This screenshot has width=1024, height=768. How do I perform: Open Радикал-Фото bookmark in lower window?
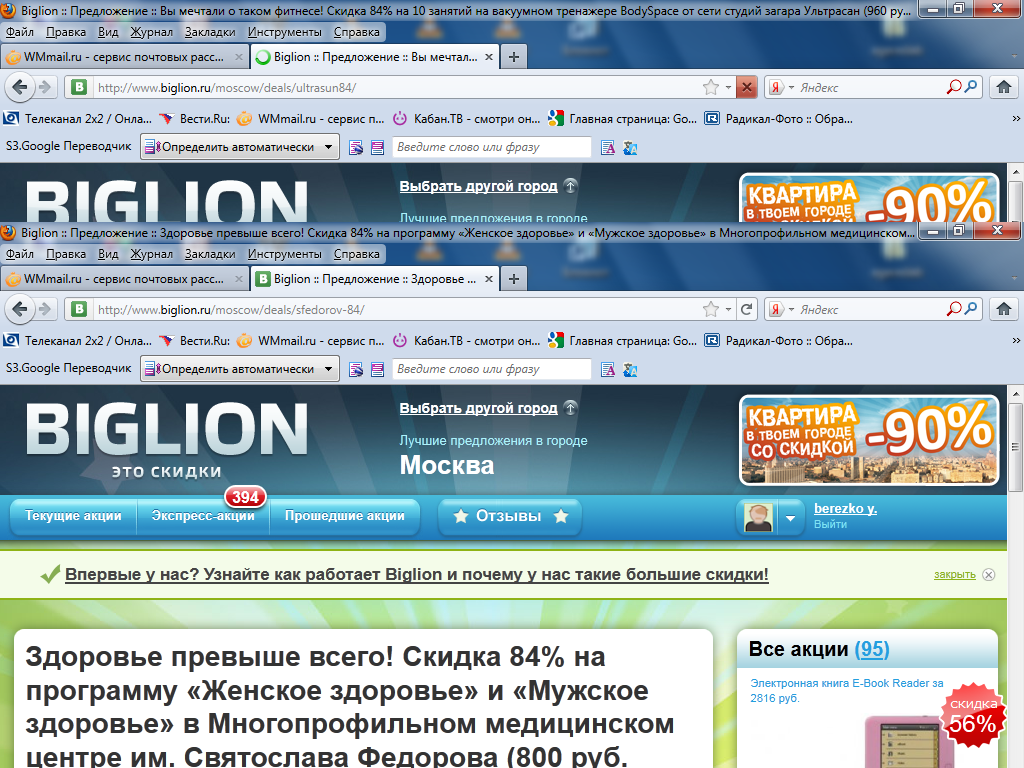(x=778, y=340)
